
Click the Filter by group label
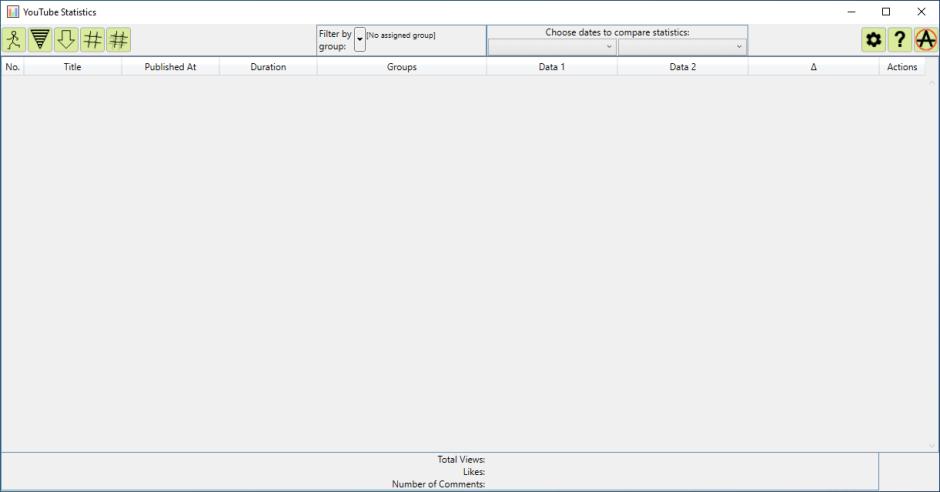(335, 40)
